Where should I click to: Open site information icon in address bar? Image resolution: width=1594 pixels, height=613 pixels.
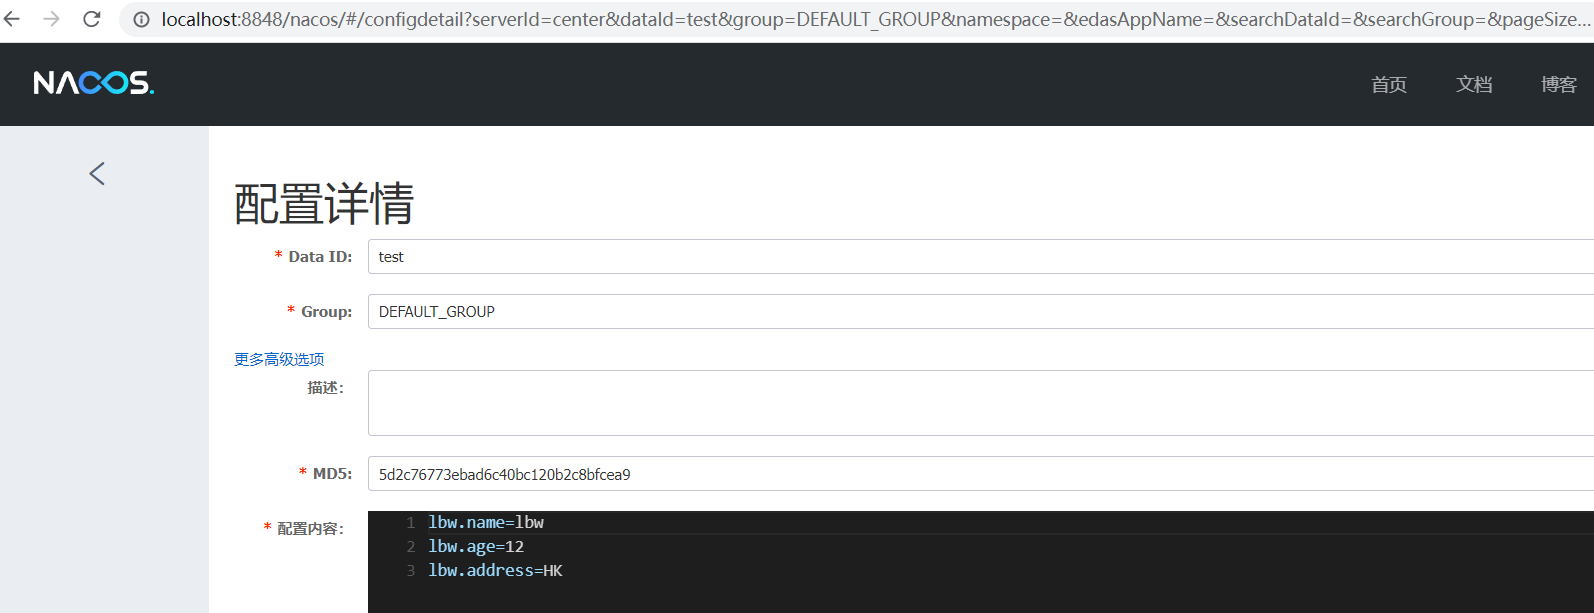coord(142,19)
